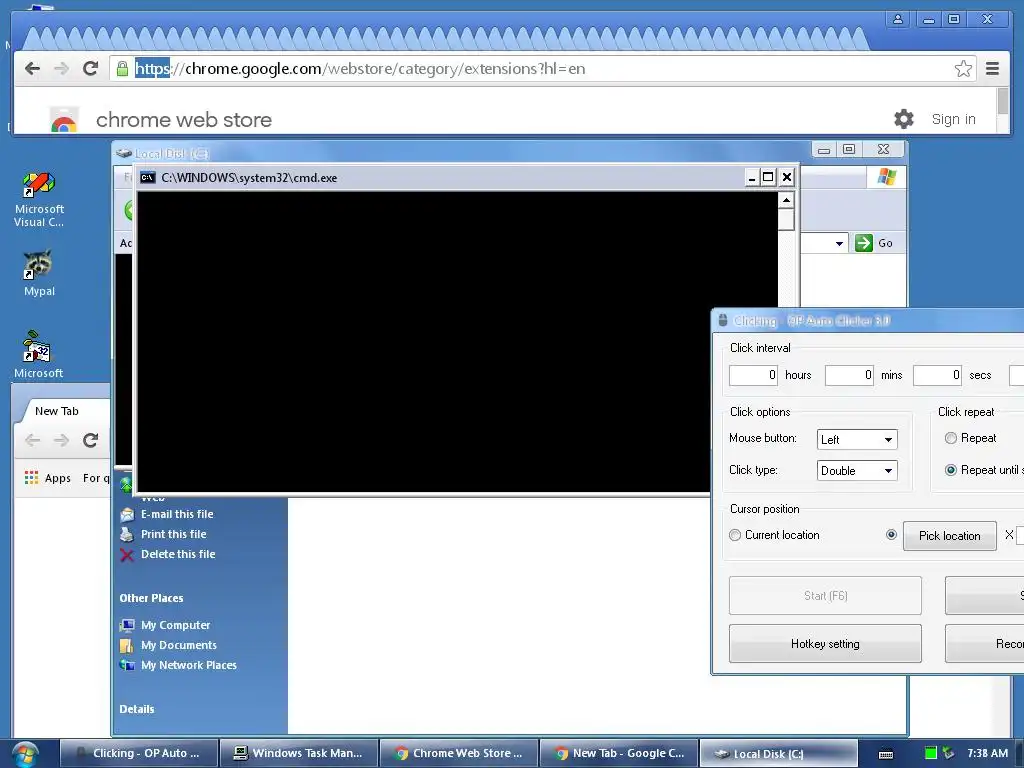The image size is (1024, 768).
Task: Click the green padlock in address bar
Action: pos(122,69)
